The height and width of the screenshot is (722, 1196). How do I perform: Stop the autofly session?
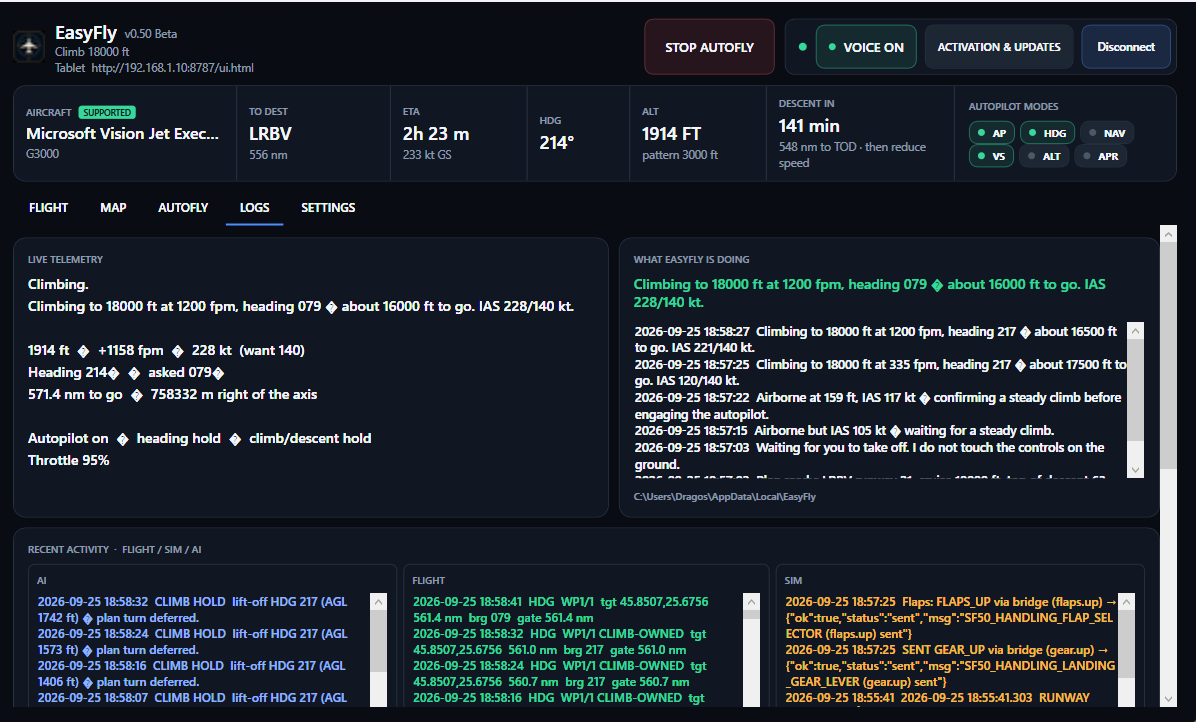pos(709,47)
